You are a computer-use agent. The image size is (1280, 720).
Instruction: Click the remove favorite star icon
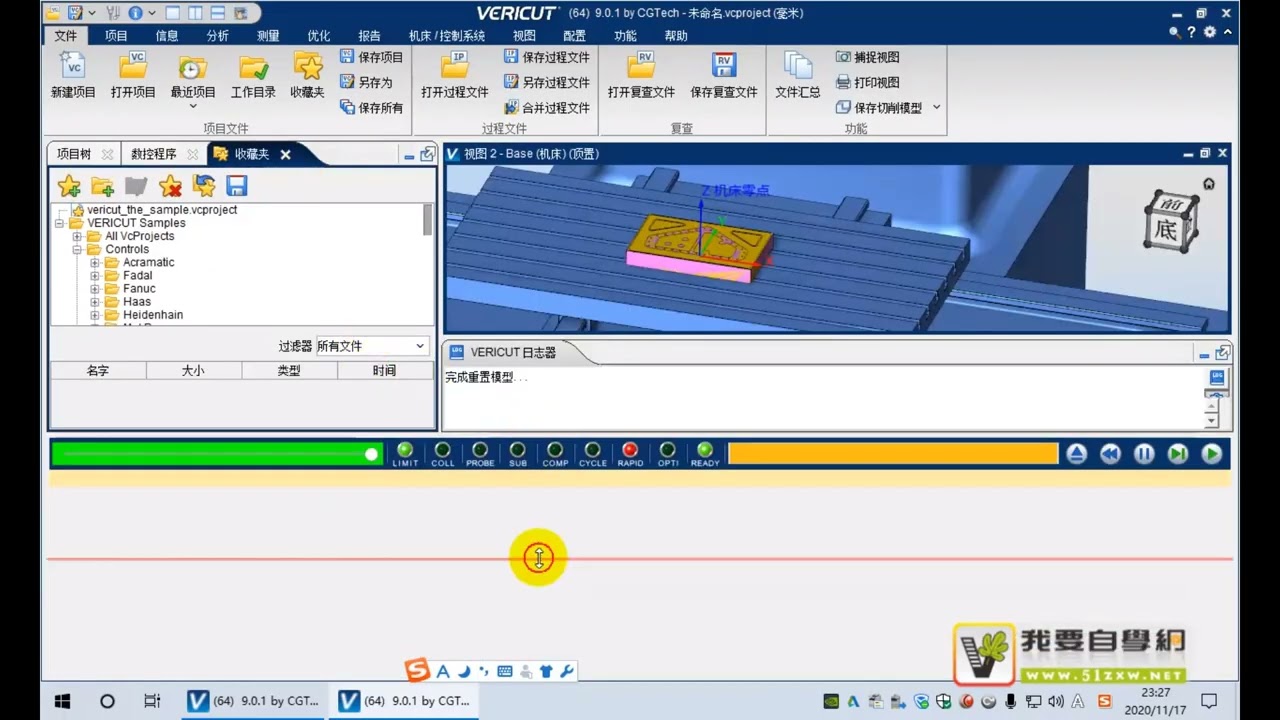(x=170, y=186)
